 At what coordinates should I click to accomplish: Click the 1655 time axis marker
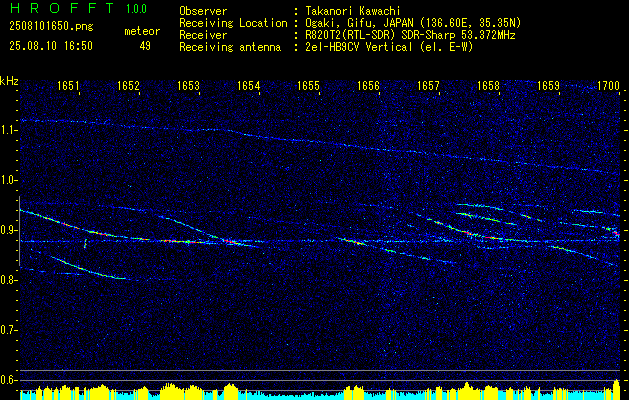coord(308,85)
